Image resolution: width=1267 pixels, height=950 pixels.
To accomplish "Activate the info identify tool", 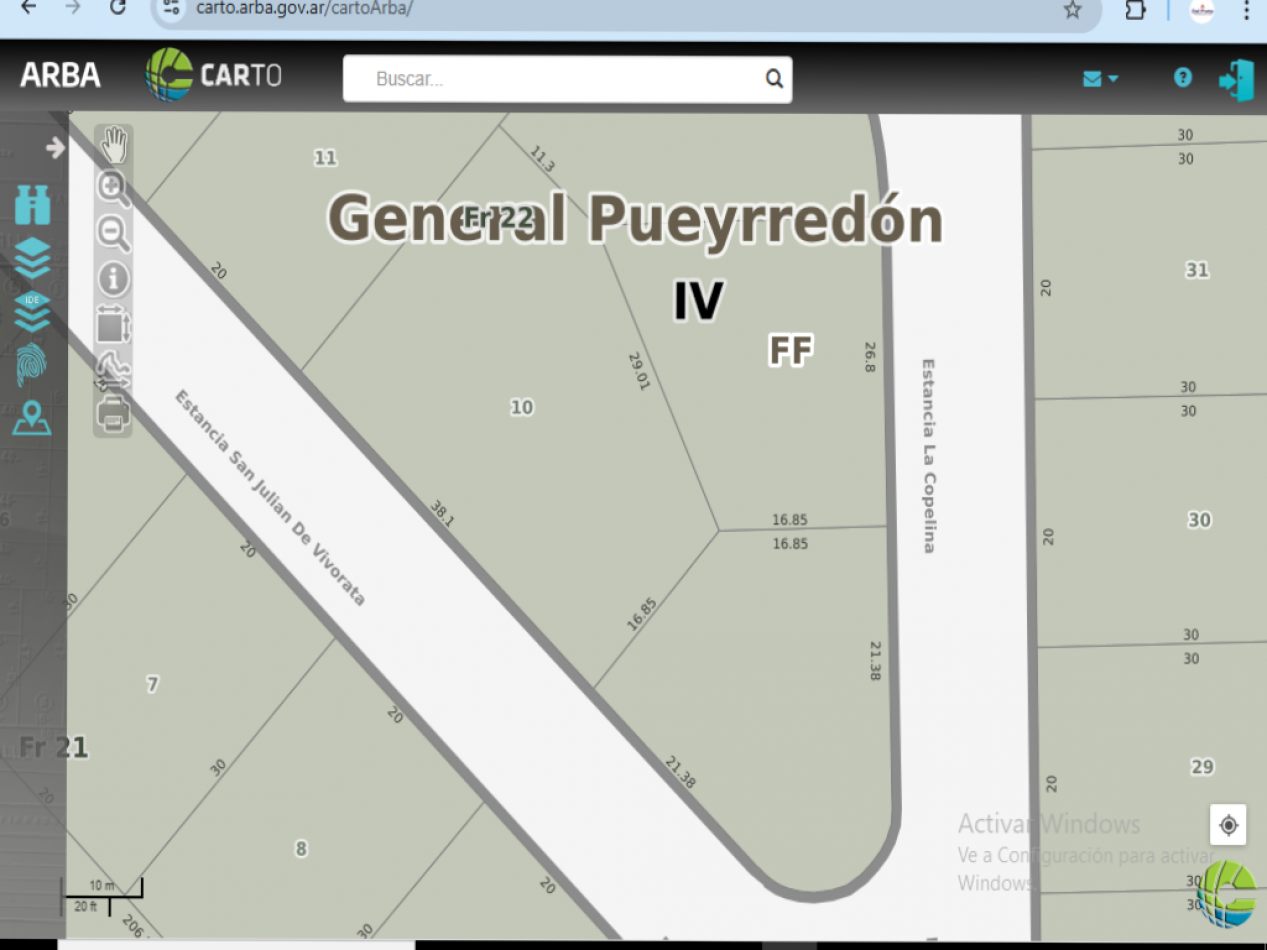I will pos(113,279).
